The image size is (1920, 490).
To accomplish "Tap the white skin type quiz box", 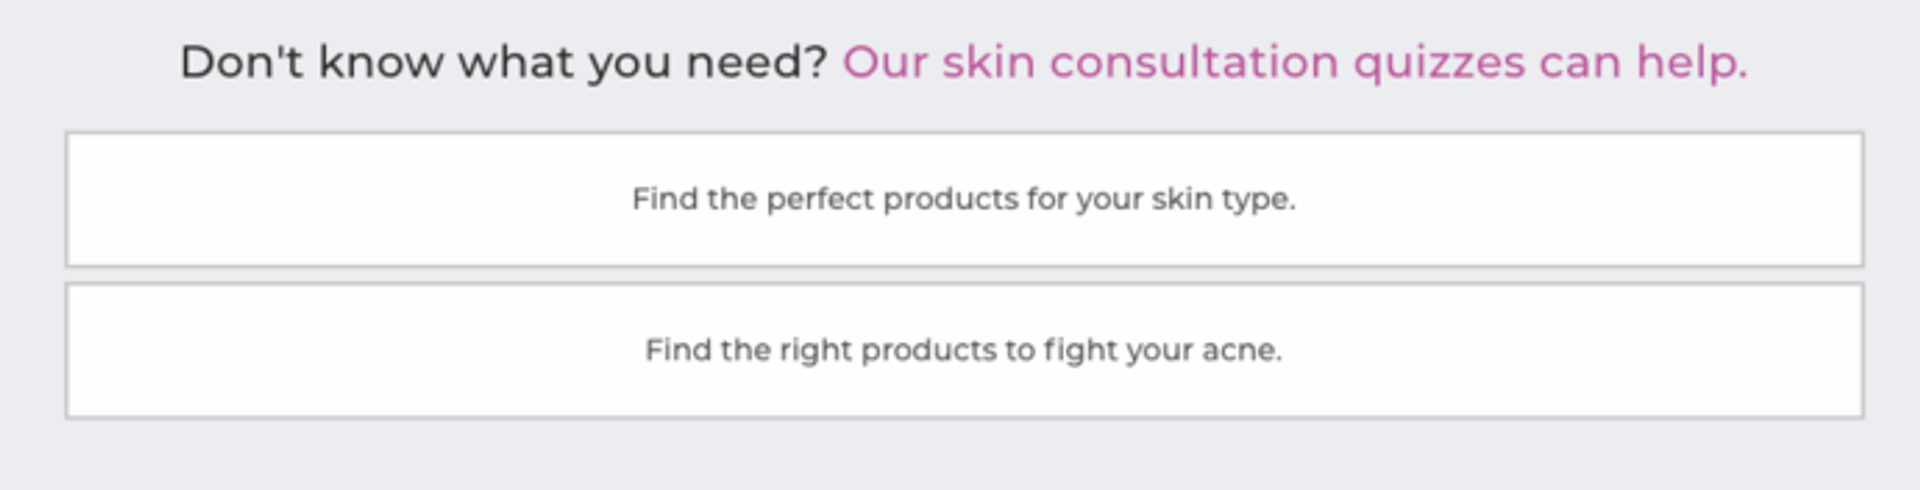I will point(963,199).
